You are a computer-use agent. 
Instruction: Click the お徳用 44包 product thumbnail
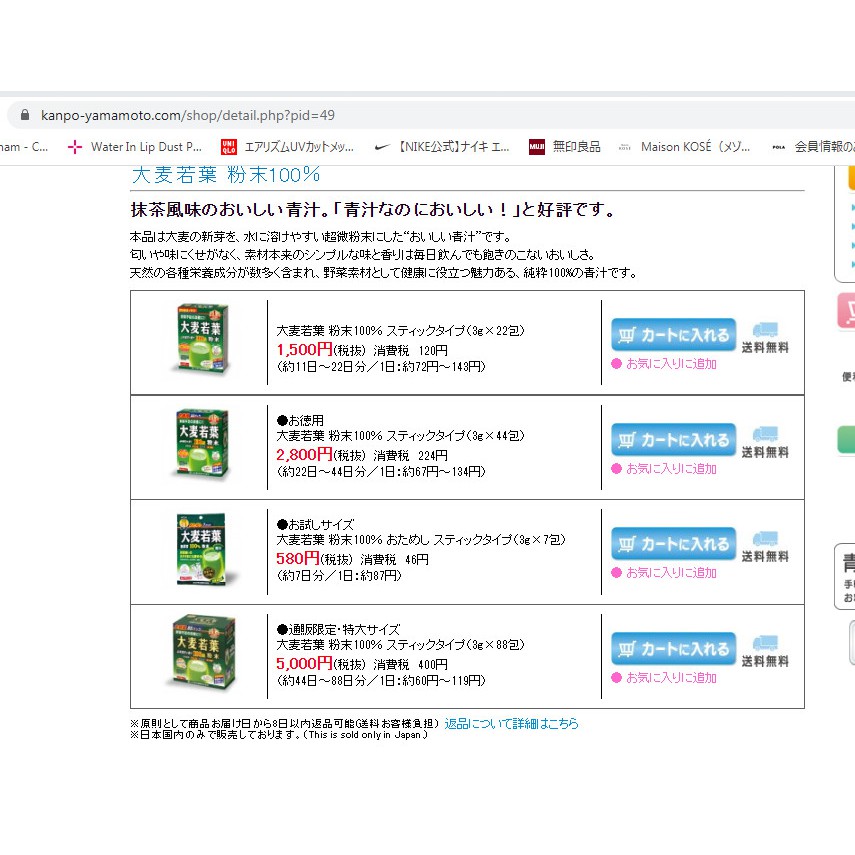tap(203, 445)
